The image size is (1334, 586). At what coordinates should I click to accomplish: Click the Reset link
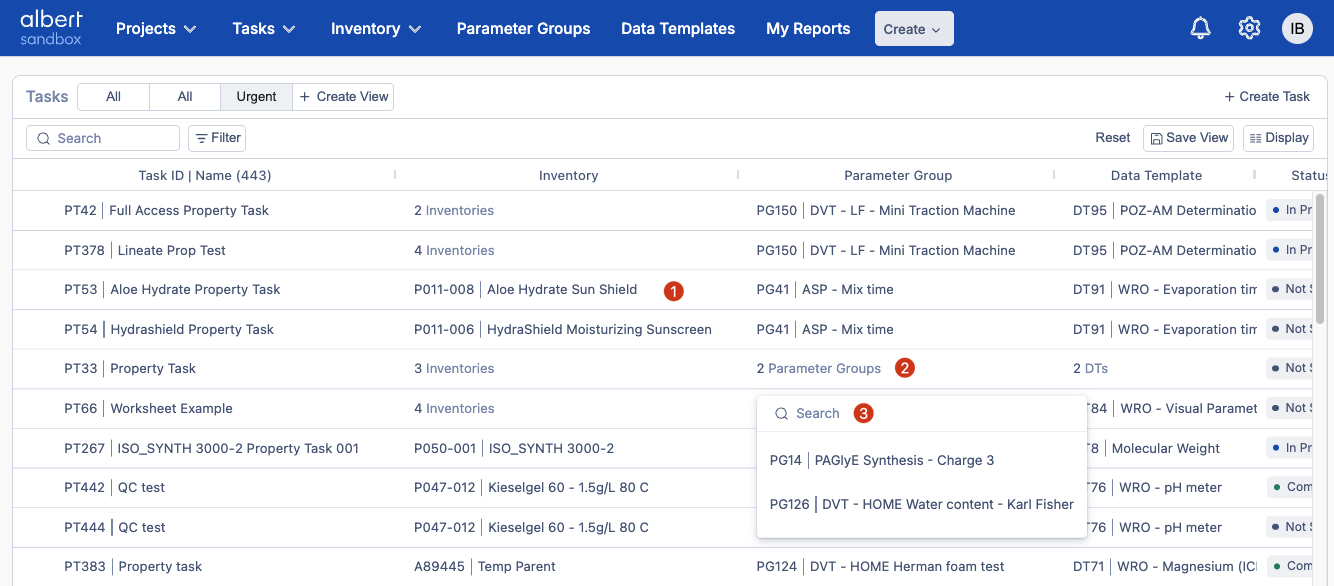pos(1112,138)
